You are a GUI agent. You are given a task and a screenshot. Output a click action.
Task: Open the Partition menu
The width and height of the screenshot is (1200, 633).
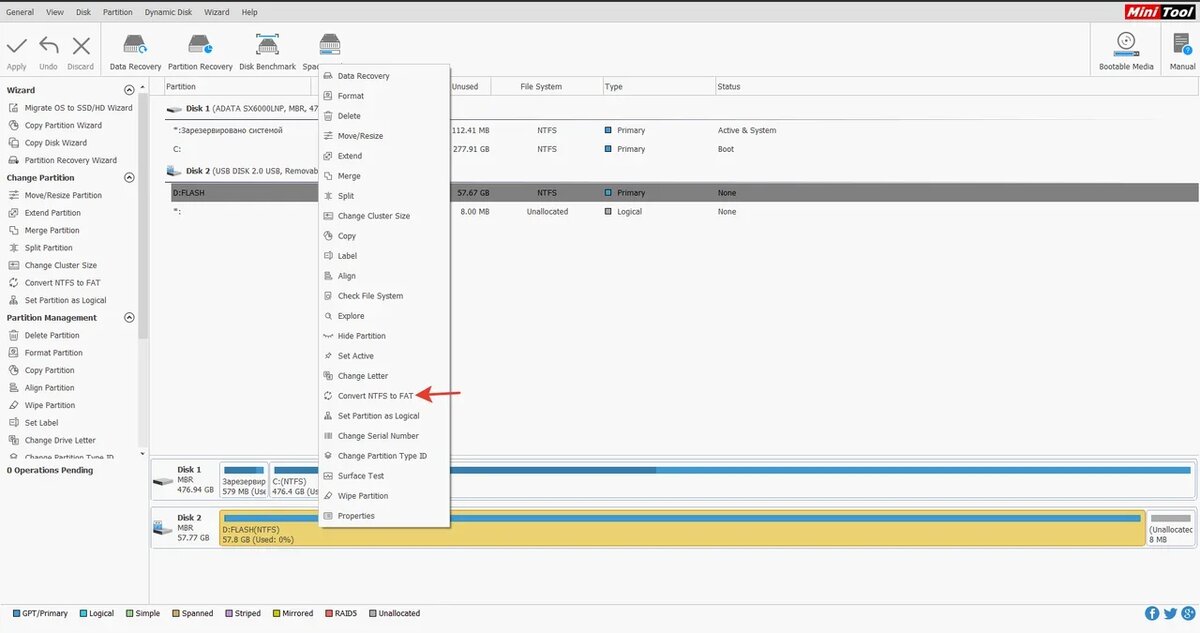click(117, 12)
